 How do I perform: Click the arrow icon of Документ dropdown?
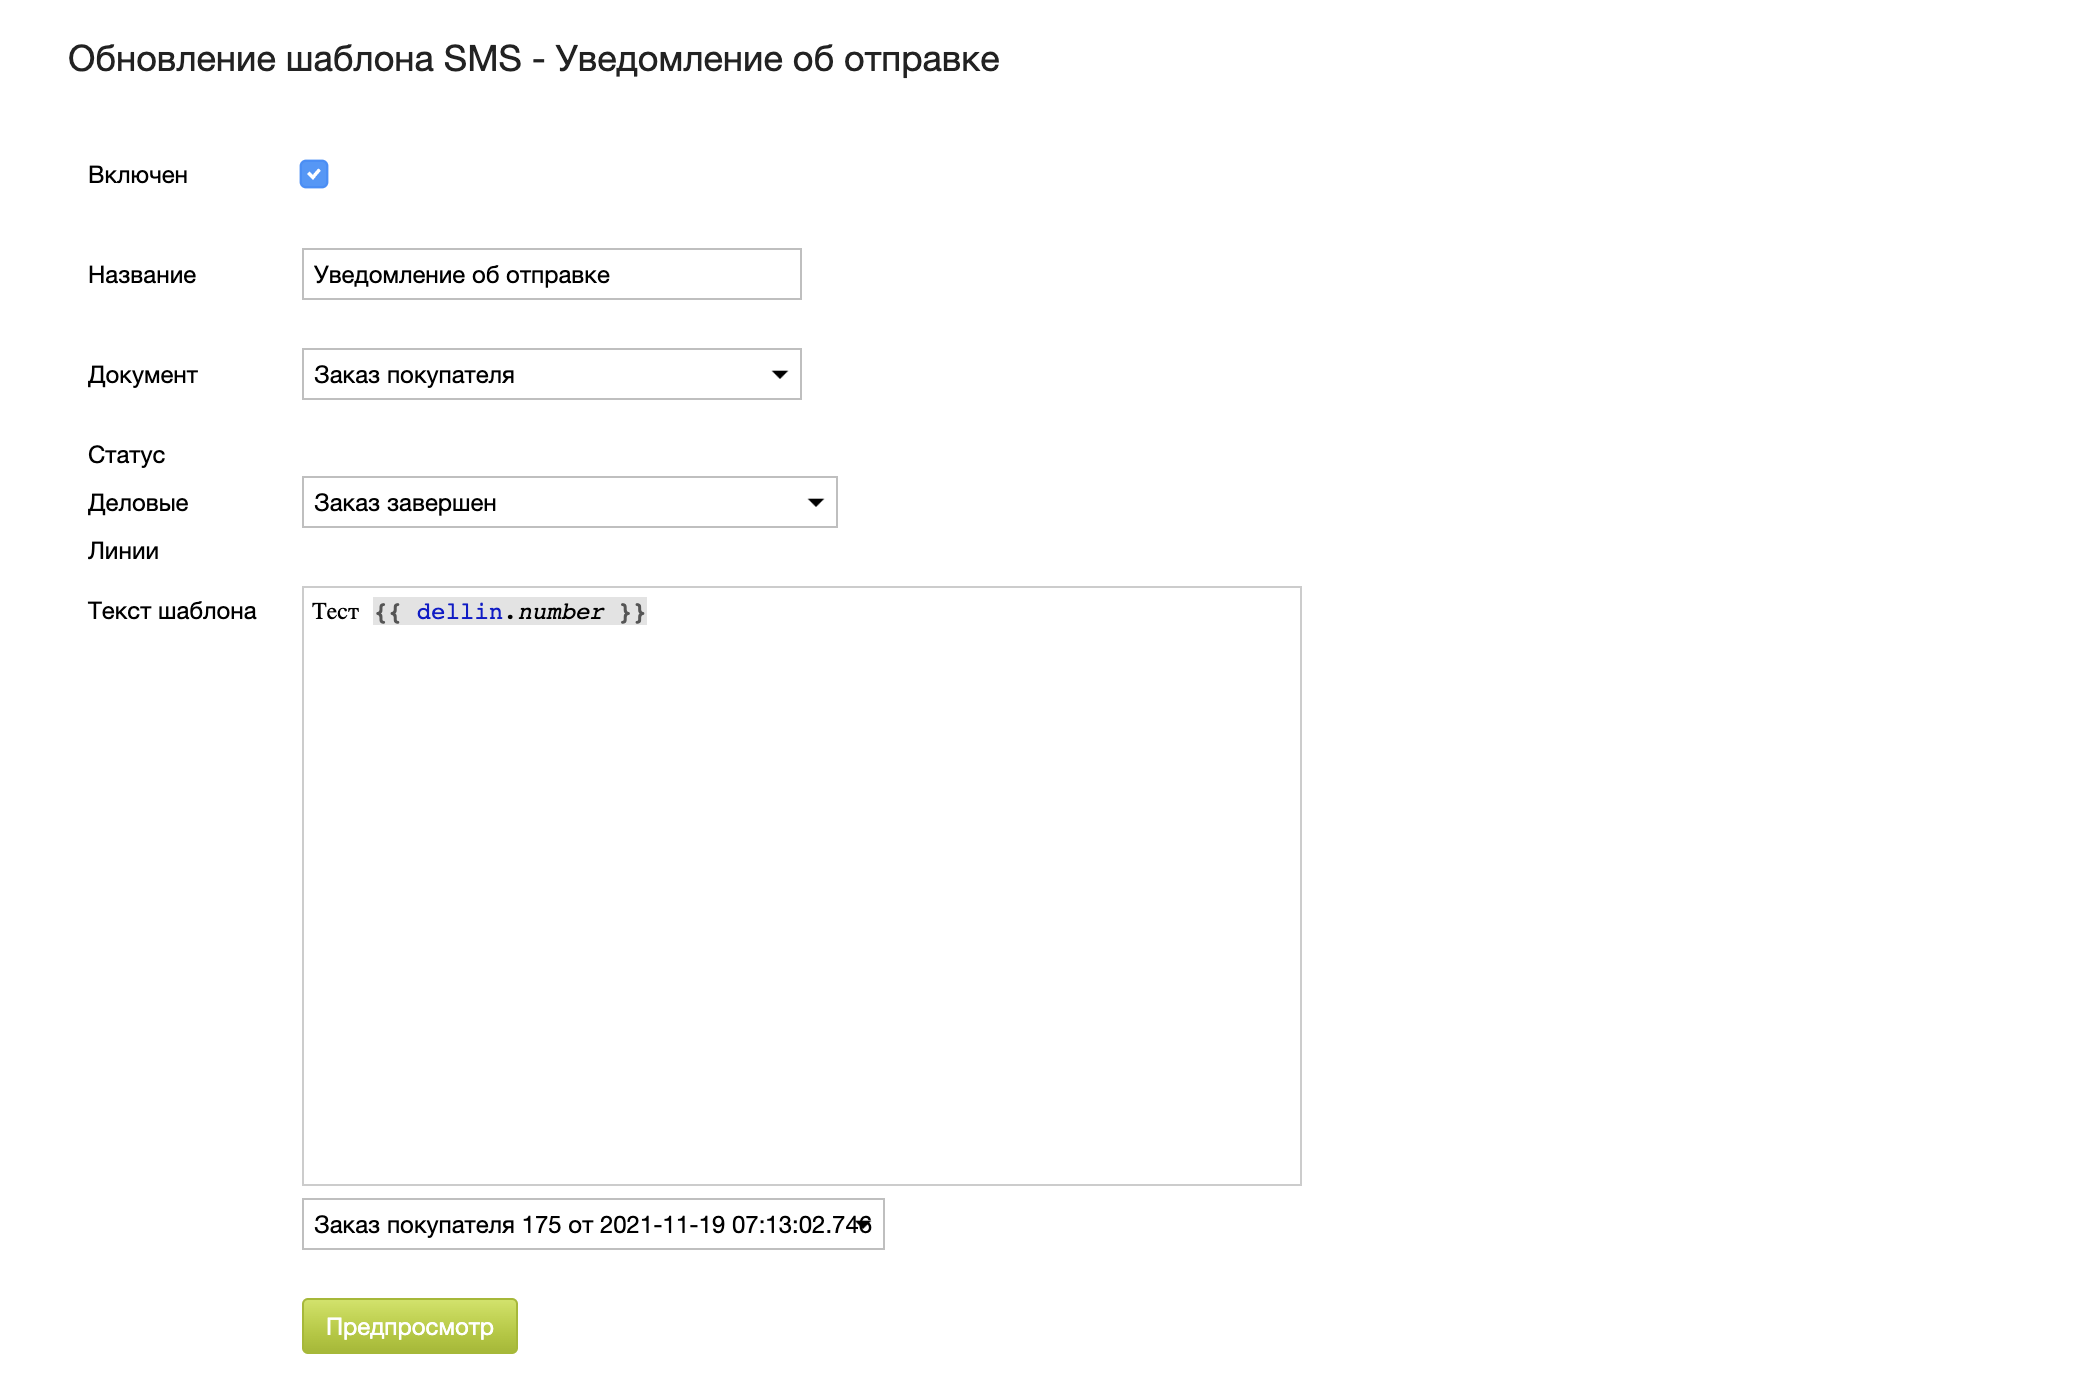tap(780, 375)
